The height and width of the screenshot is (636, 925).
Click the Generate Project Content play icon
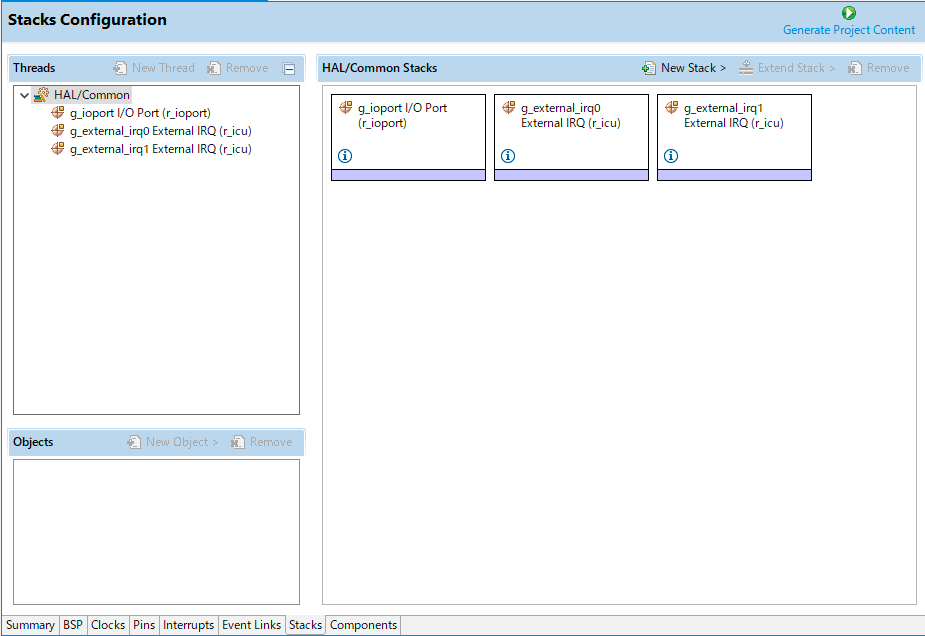coord(848,13)
